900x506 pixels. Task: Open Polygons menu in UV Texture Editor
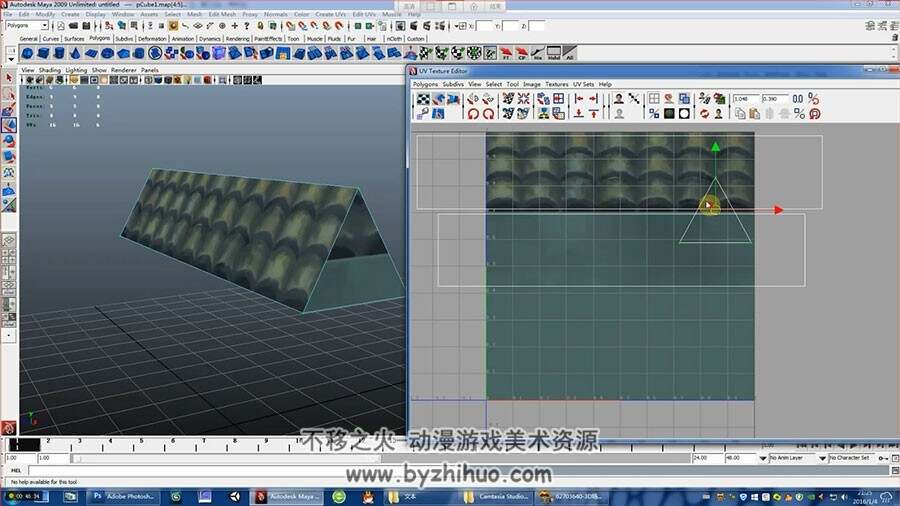coord(425,84)
